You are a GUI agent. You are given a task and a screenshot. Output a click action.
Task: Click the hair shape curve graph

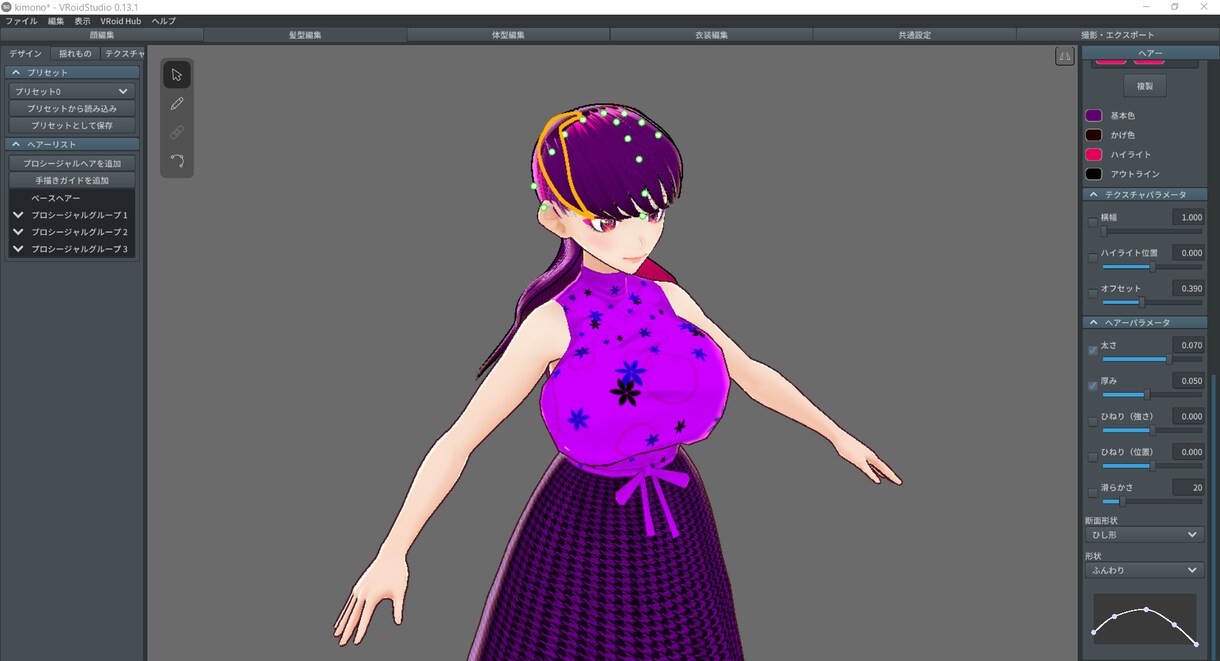(x=1145, y=620)
